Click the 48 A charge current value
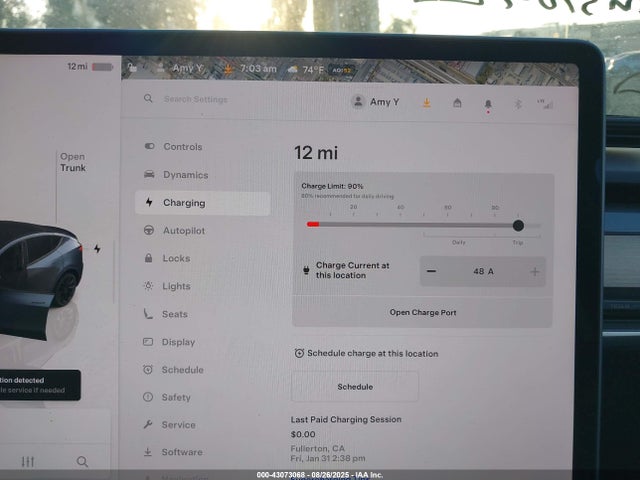This screenshot has height=480, width=640. tap(483, 271)
